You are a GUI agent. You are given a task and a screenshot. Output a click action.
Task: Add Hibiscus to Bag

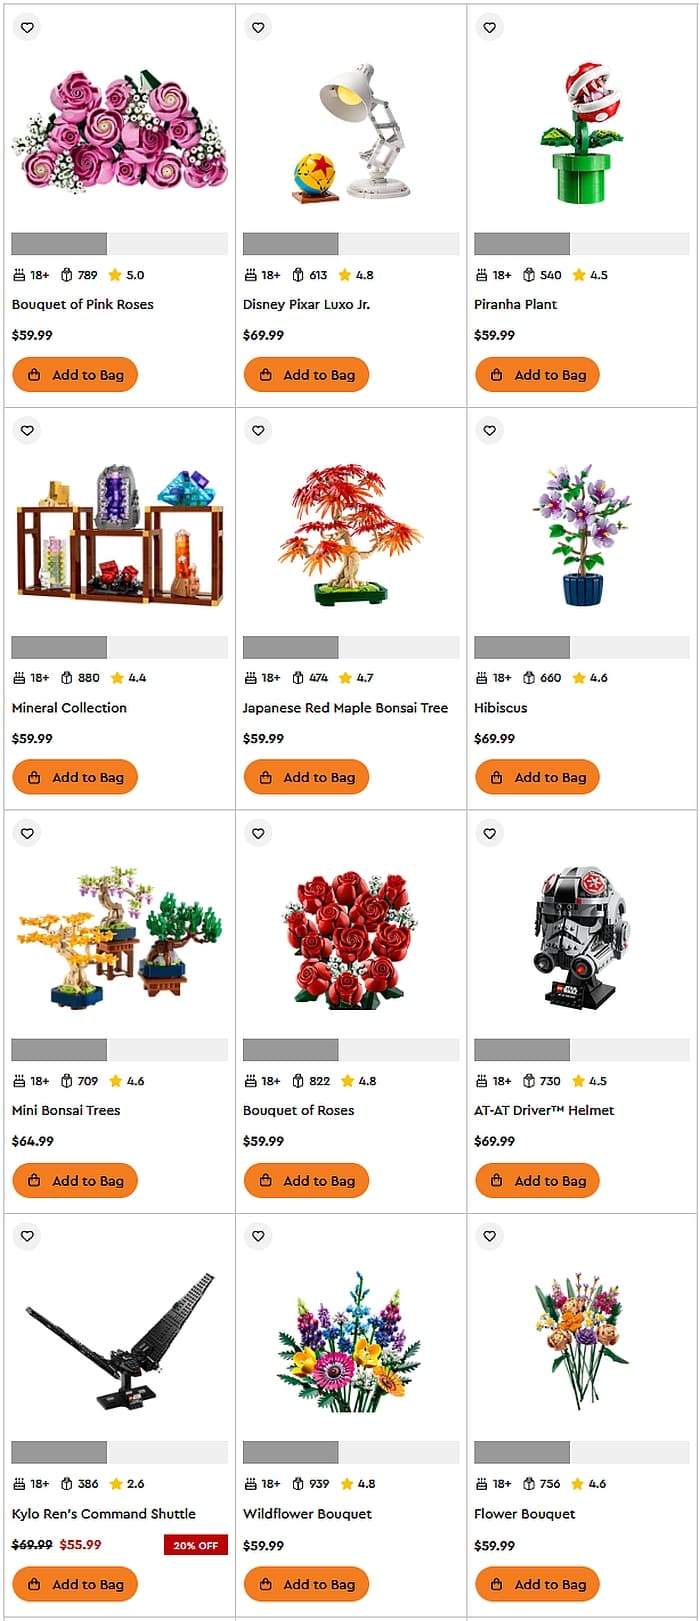[537, 777]
